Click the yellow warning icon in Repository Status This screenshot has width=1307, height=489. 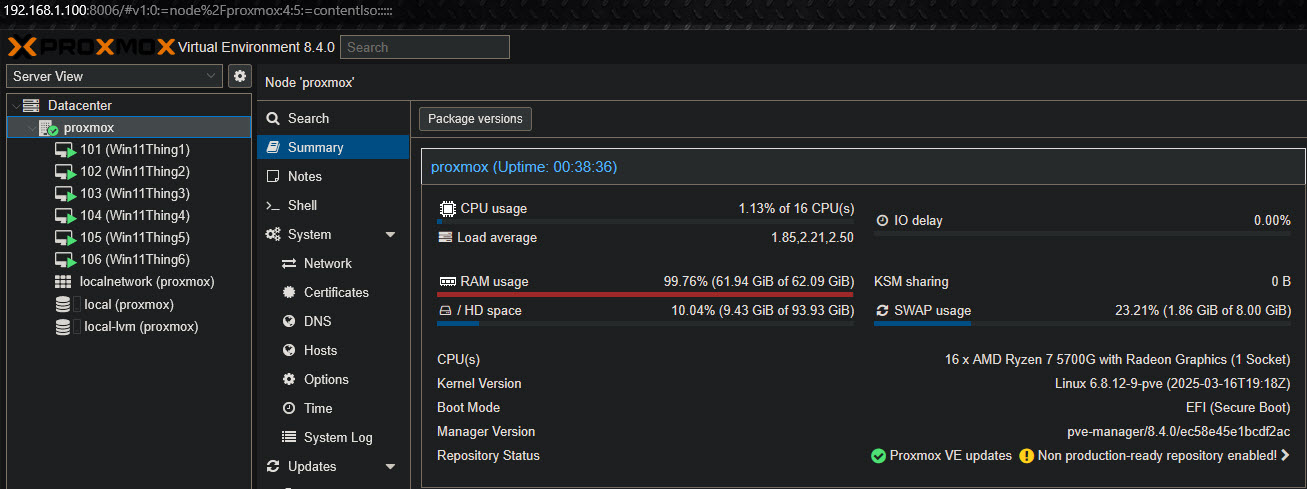click(x=1026, y=456)
